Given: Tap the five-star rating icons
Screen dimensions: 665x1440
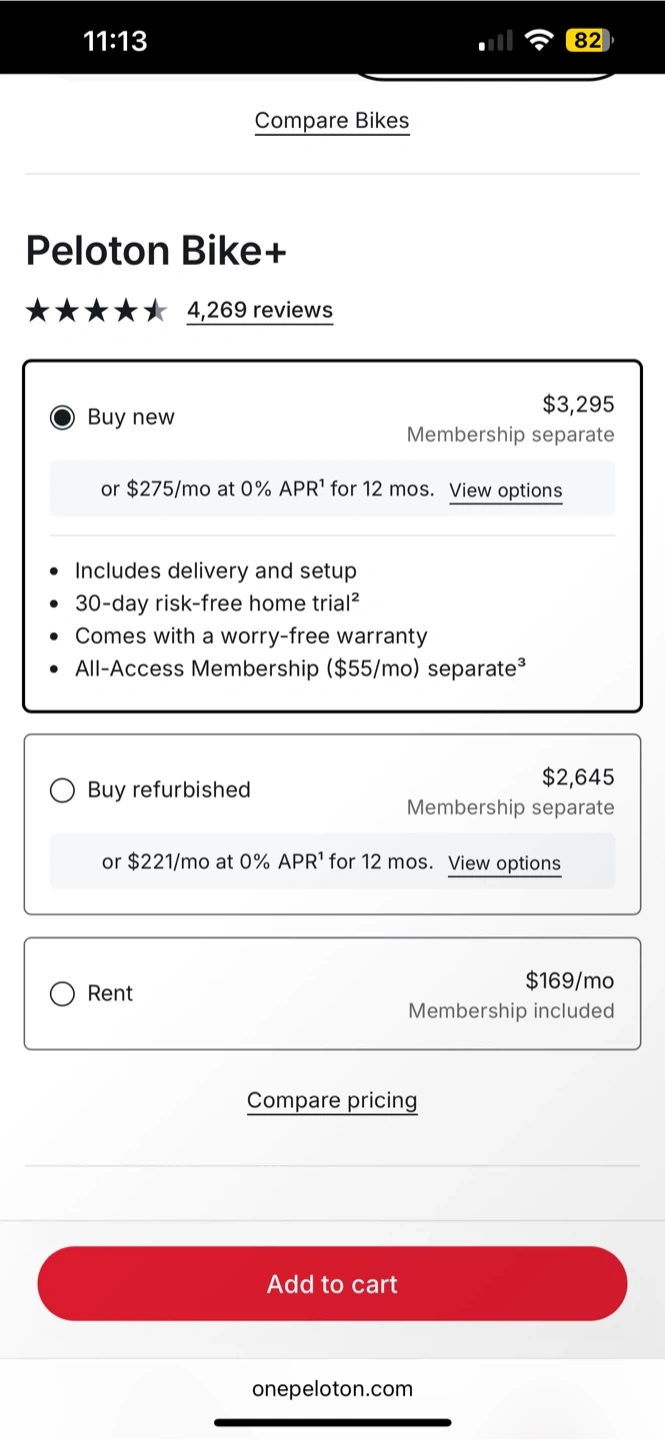Looking at the screenshot, I should click(96, 310).
